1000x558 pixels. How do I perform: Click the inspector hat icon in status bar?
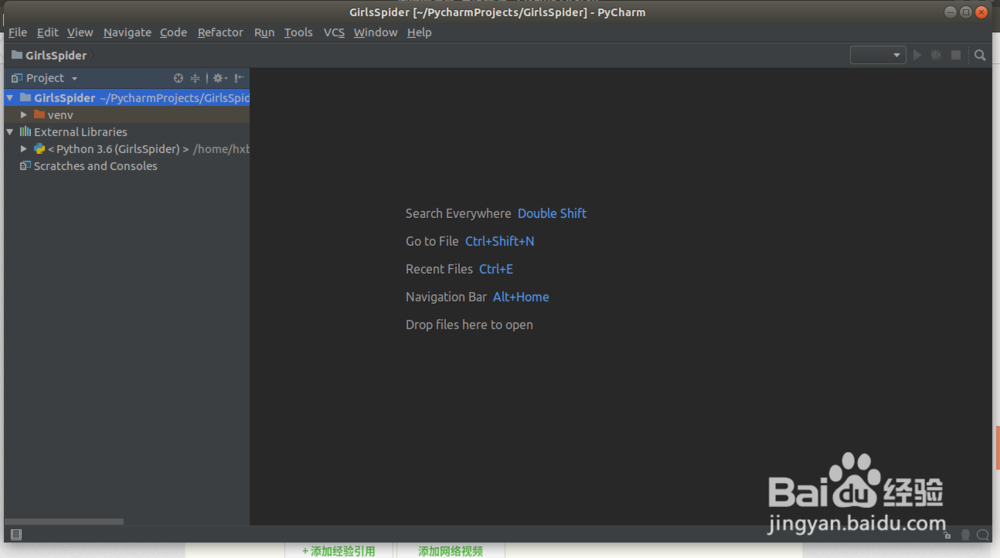coord(966,534)
